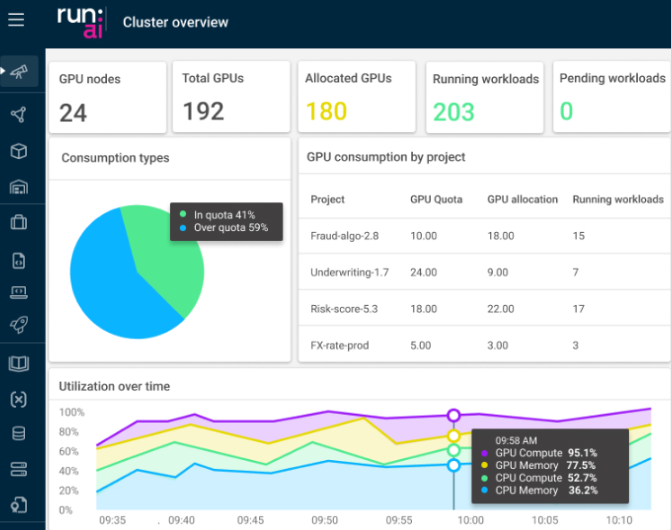Image resolution: width=671 pixels, height=530 pixels.
Task: Click the run:ai logo
Action: 78,21
